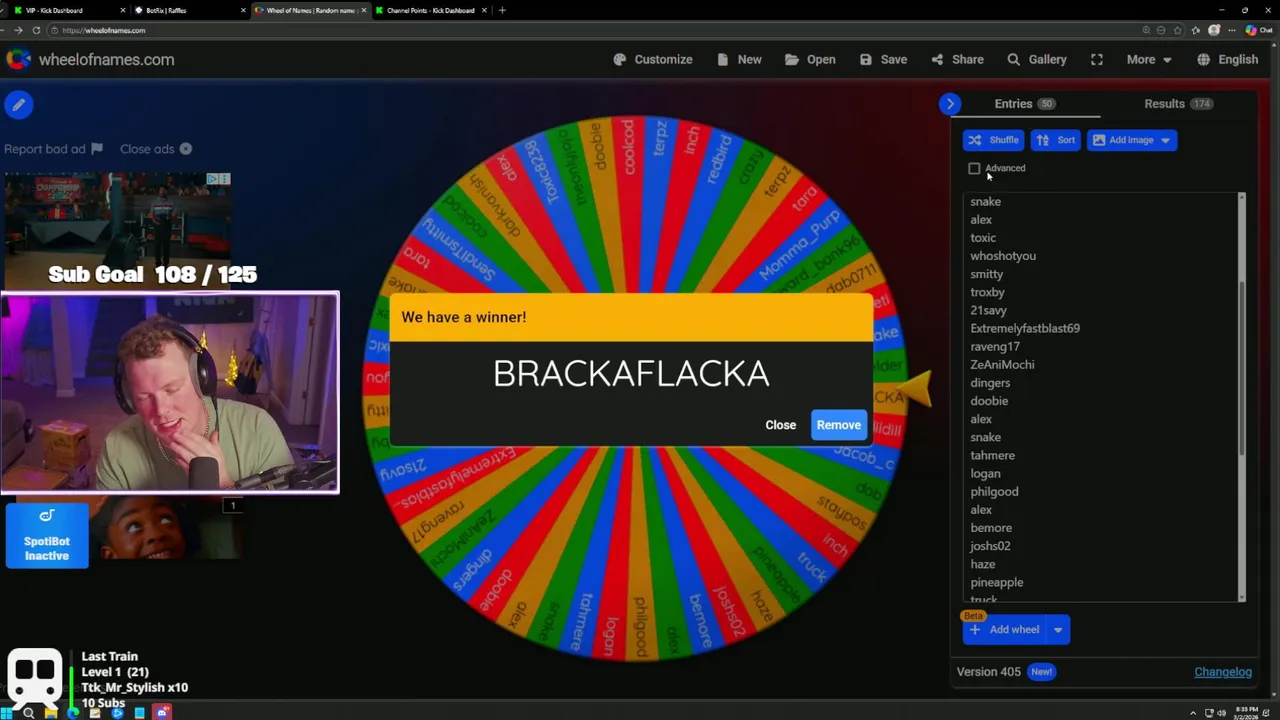Click entry 'philgood' in the list
The width and height of the screenshot is (1280, 720).
coord(994,492)
